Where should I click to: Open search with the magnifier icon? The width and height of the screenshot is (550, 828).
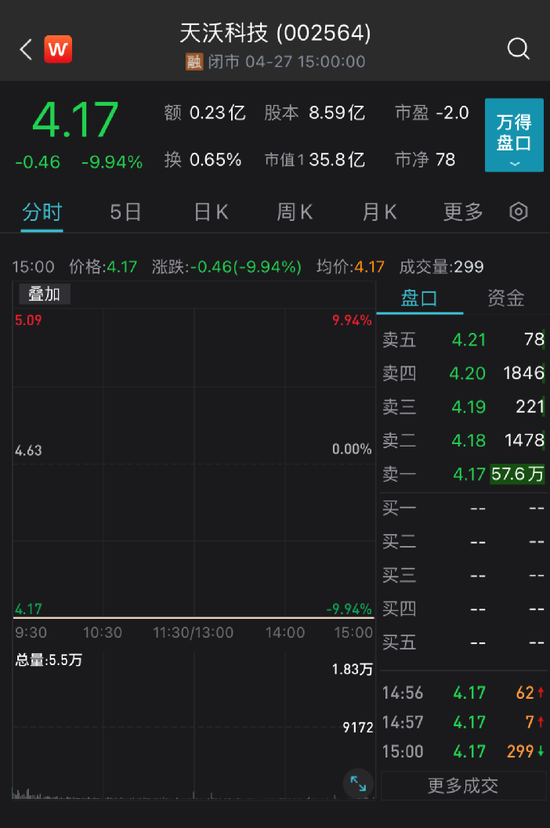pos(518,49)
